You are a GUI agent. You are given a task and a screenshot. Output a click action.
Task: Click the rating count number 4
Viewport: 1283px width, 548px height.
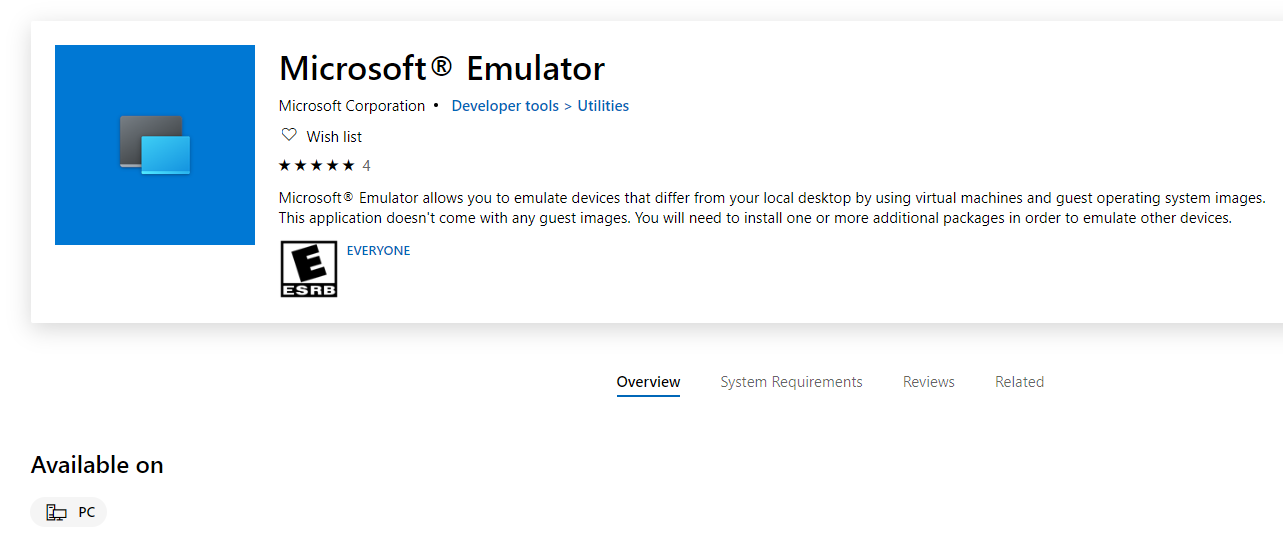coord(366,166)
